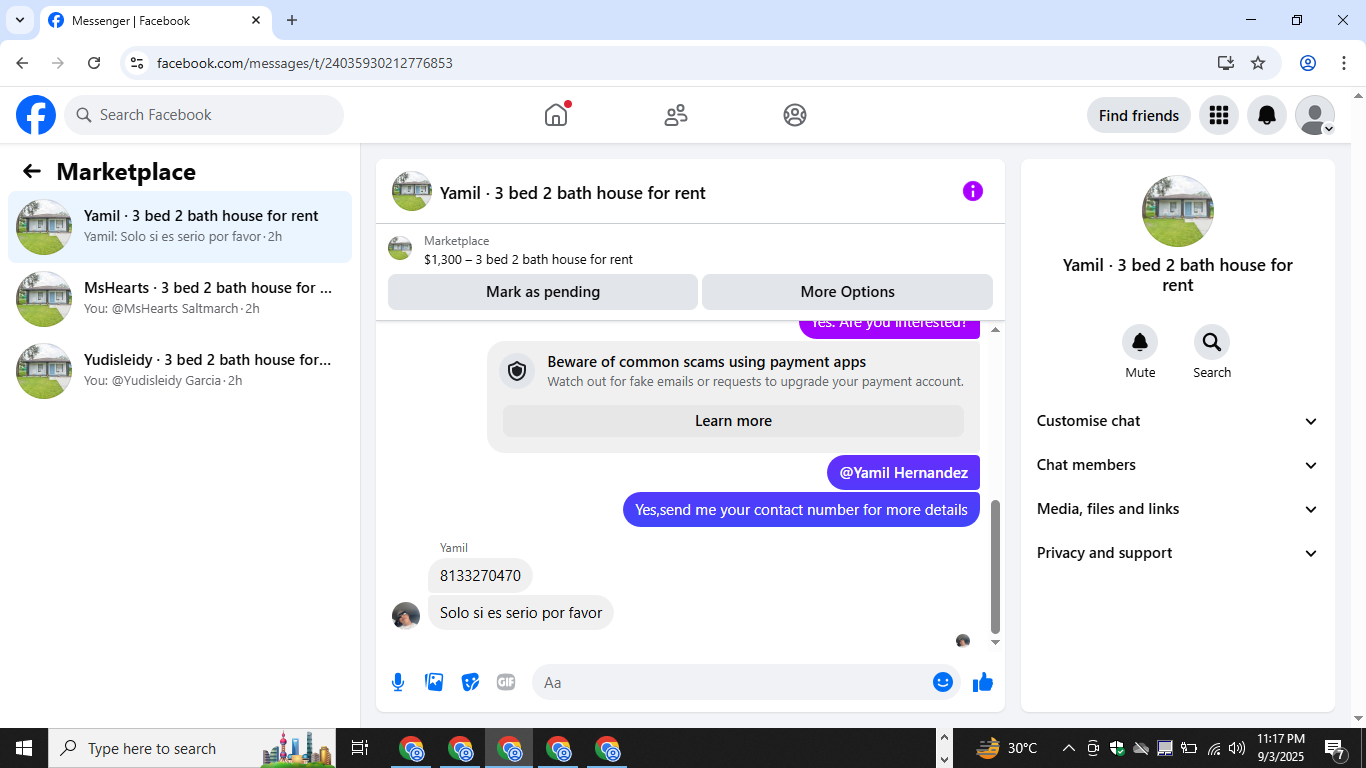Click Yamil's avatar beside his message
The image size is (1366, 768).
pos(406,616)
